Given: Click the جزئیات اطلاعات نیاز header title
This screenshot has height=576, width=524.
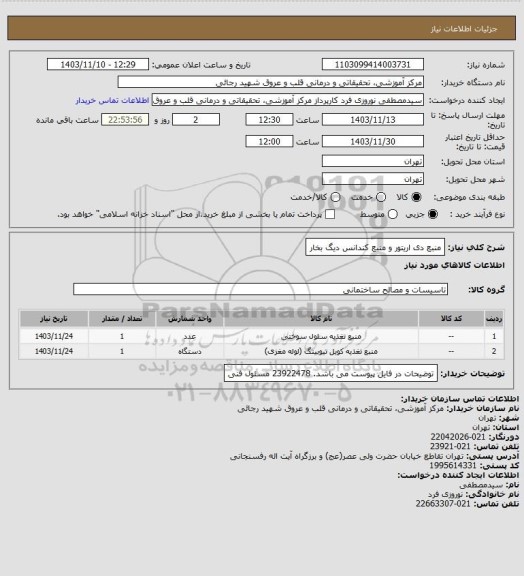Looking at the screenshot, I should pyautogui.click(x=464, y=29).
